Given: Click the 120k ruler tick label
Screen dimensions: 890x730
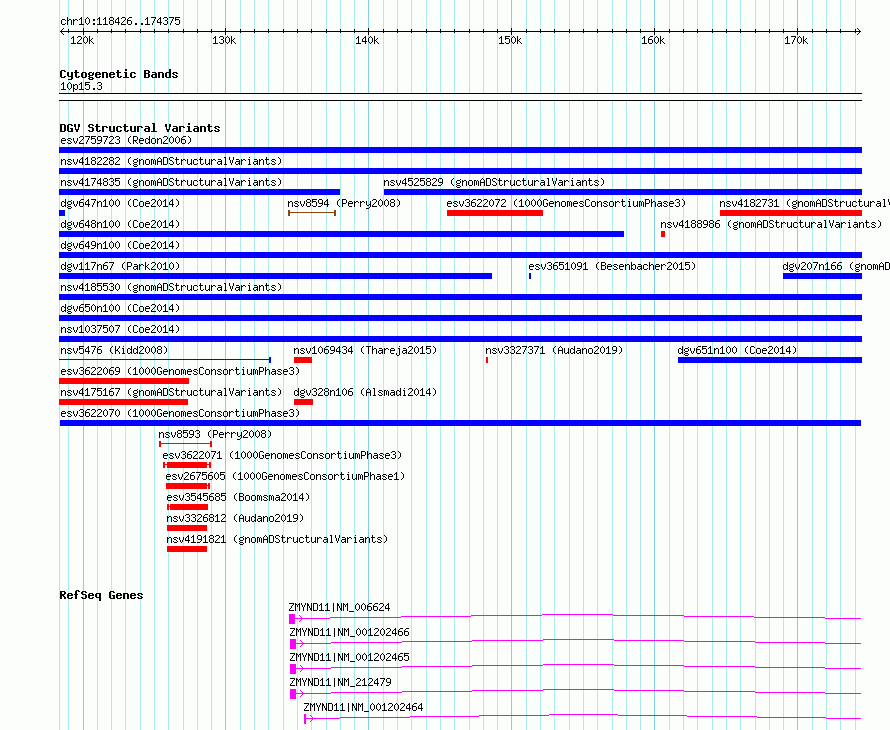Looking at the screenshot, I should tap(82, 40).
